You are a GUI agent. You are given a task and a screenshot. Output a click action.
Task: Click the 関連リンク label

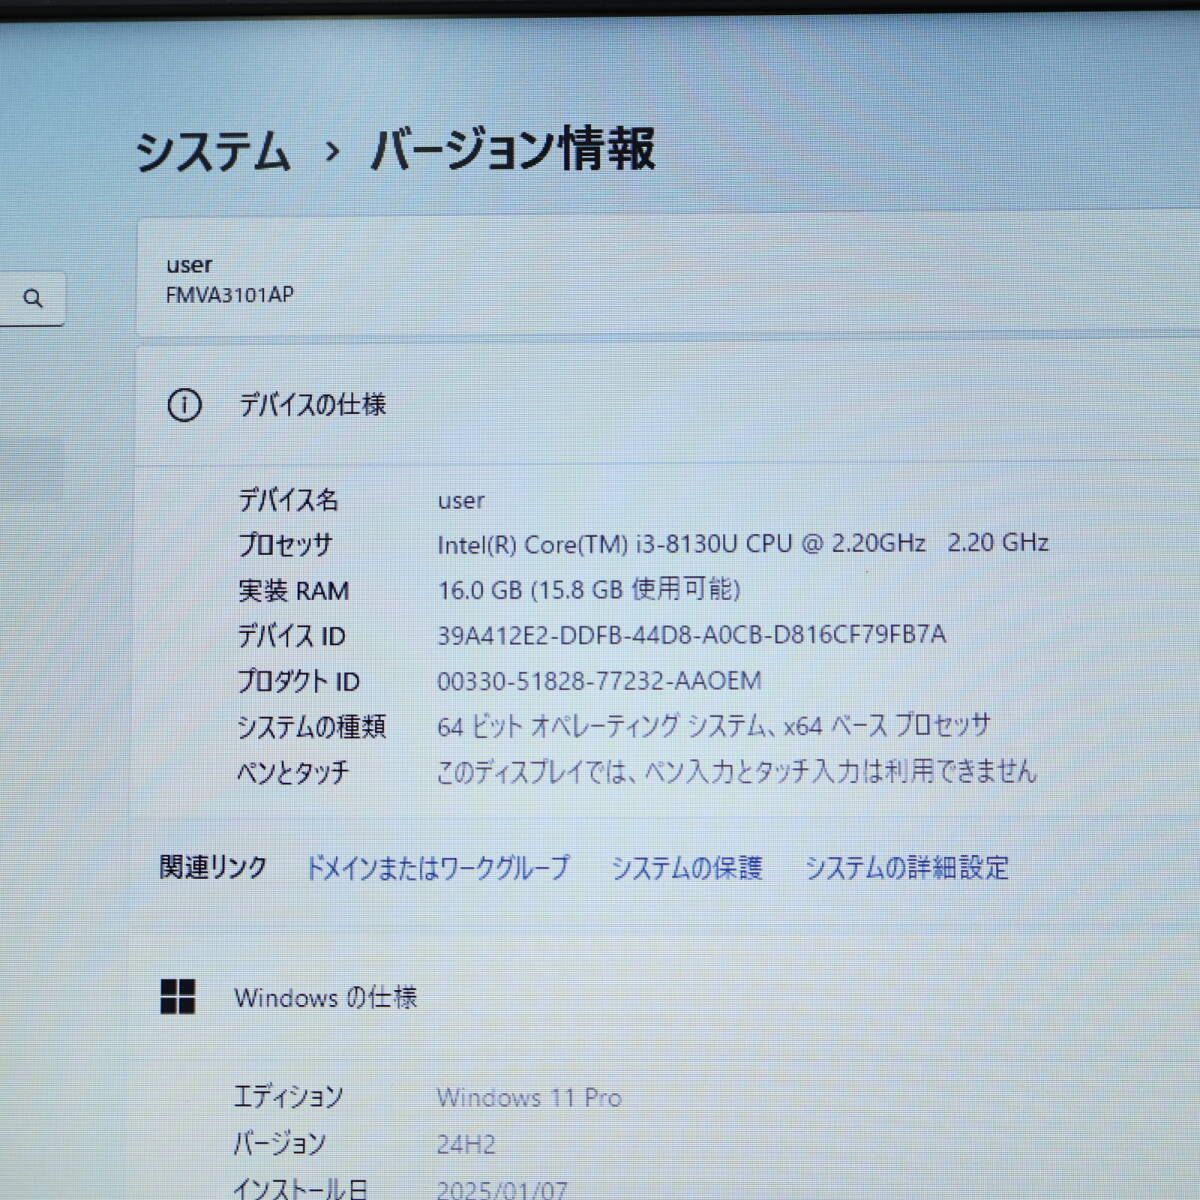pos(213,867)
